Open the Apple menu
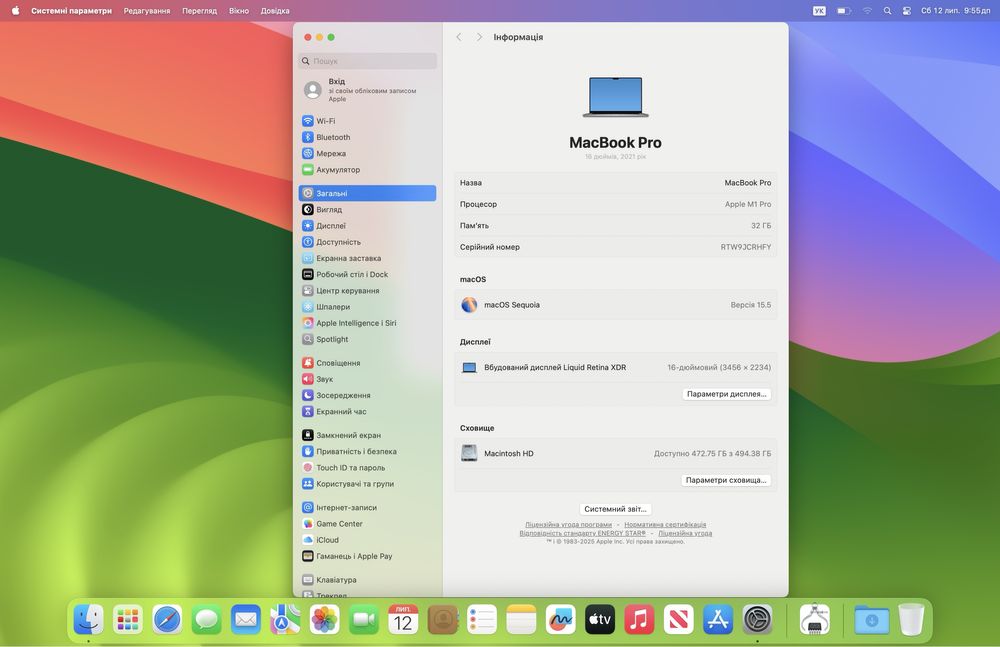 click(x=15, y=11)
